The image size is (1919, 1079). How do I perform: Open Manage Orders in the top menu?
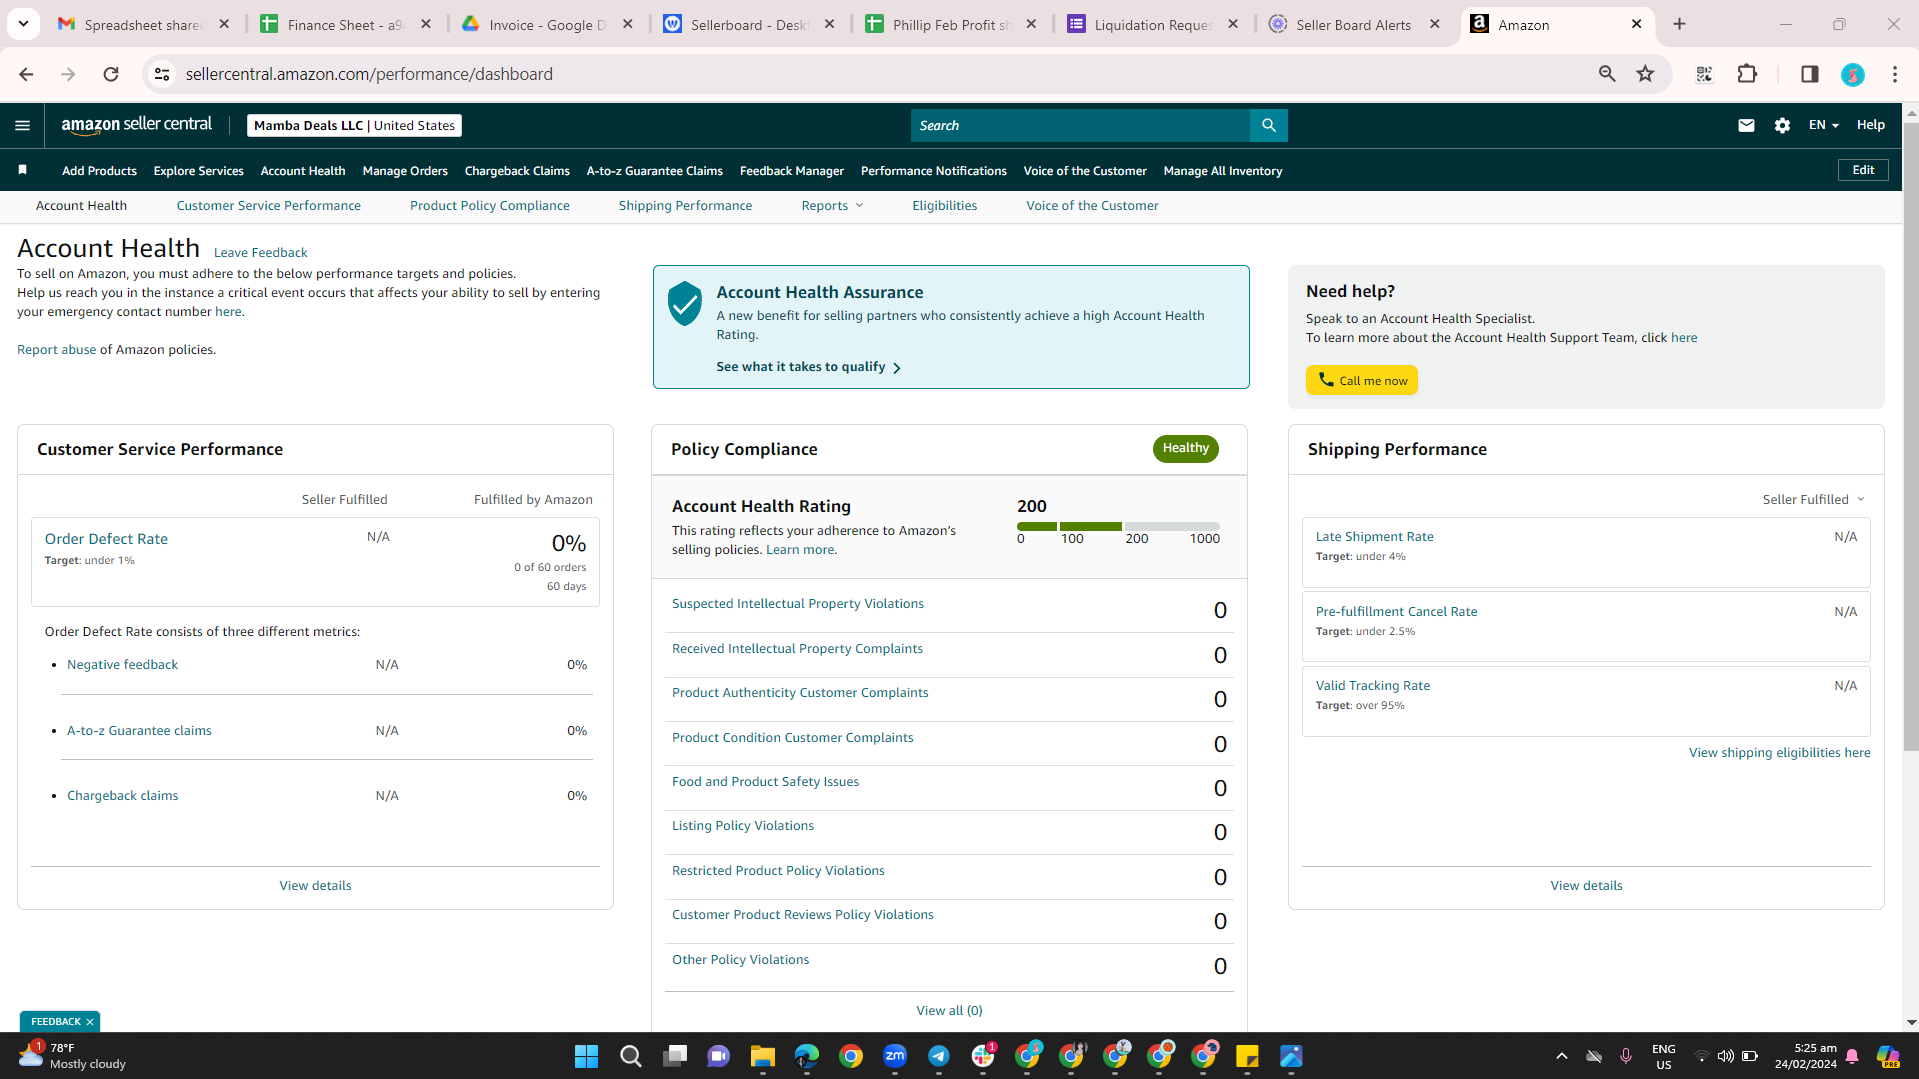[x=405, y=171]
